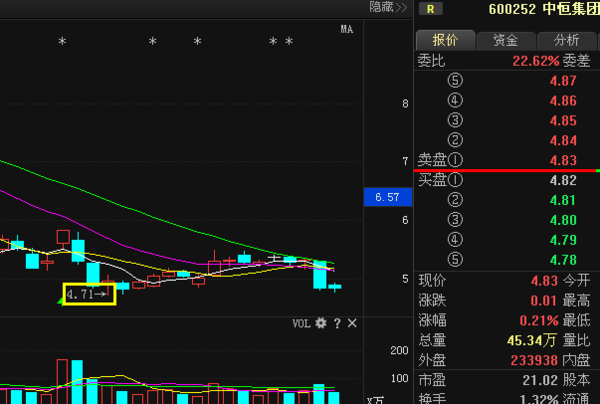Click the buy level 1 circled icon
This screenshot has height=404, width=600.
[455, 180]
